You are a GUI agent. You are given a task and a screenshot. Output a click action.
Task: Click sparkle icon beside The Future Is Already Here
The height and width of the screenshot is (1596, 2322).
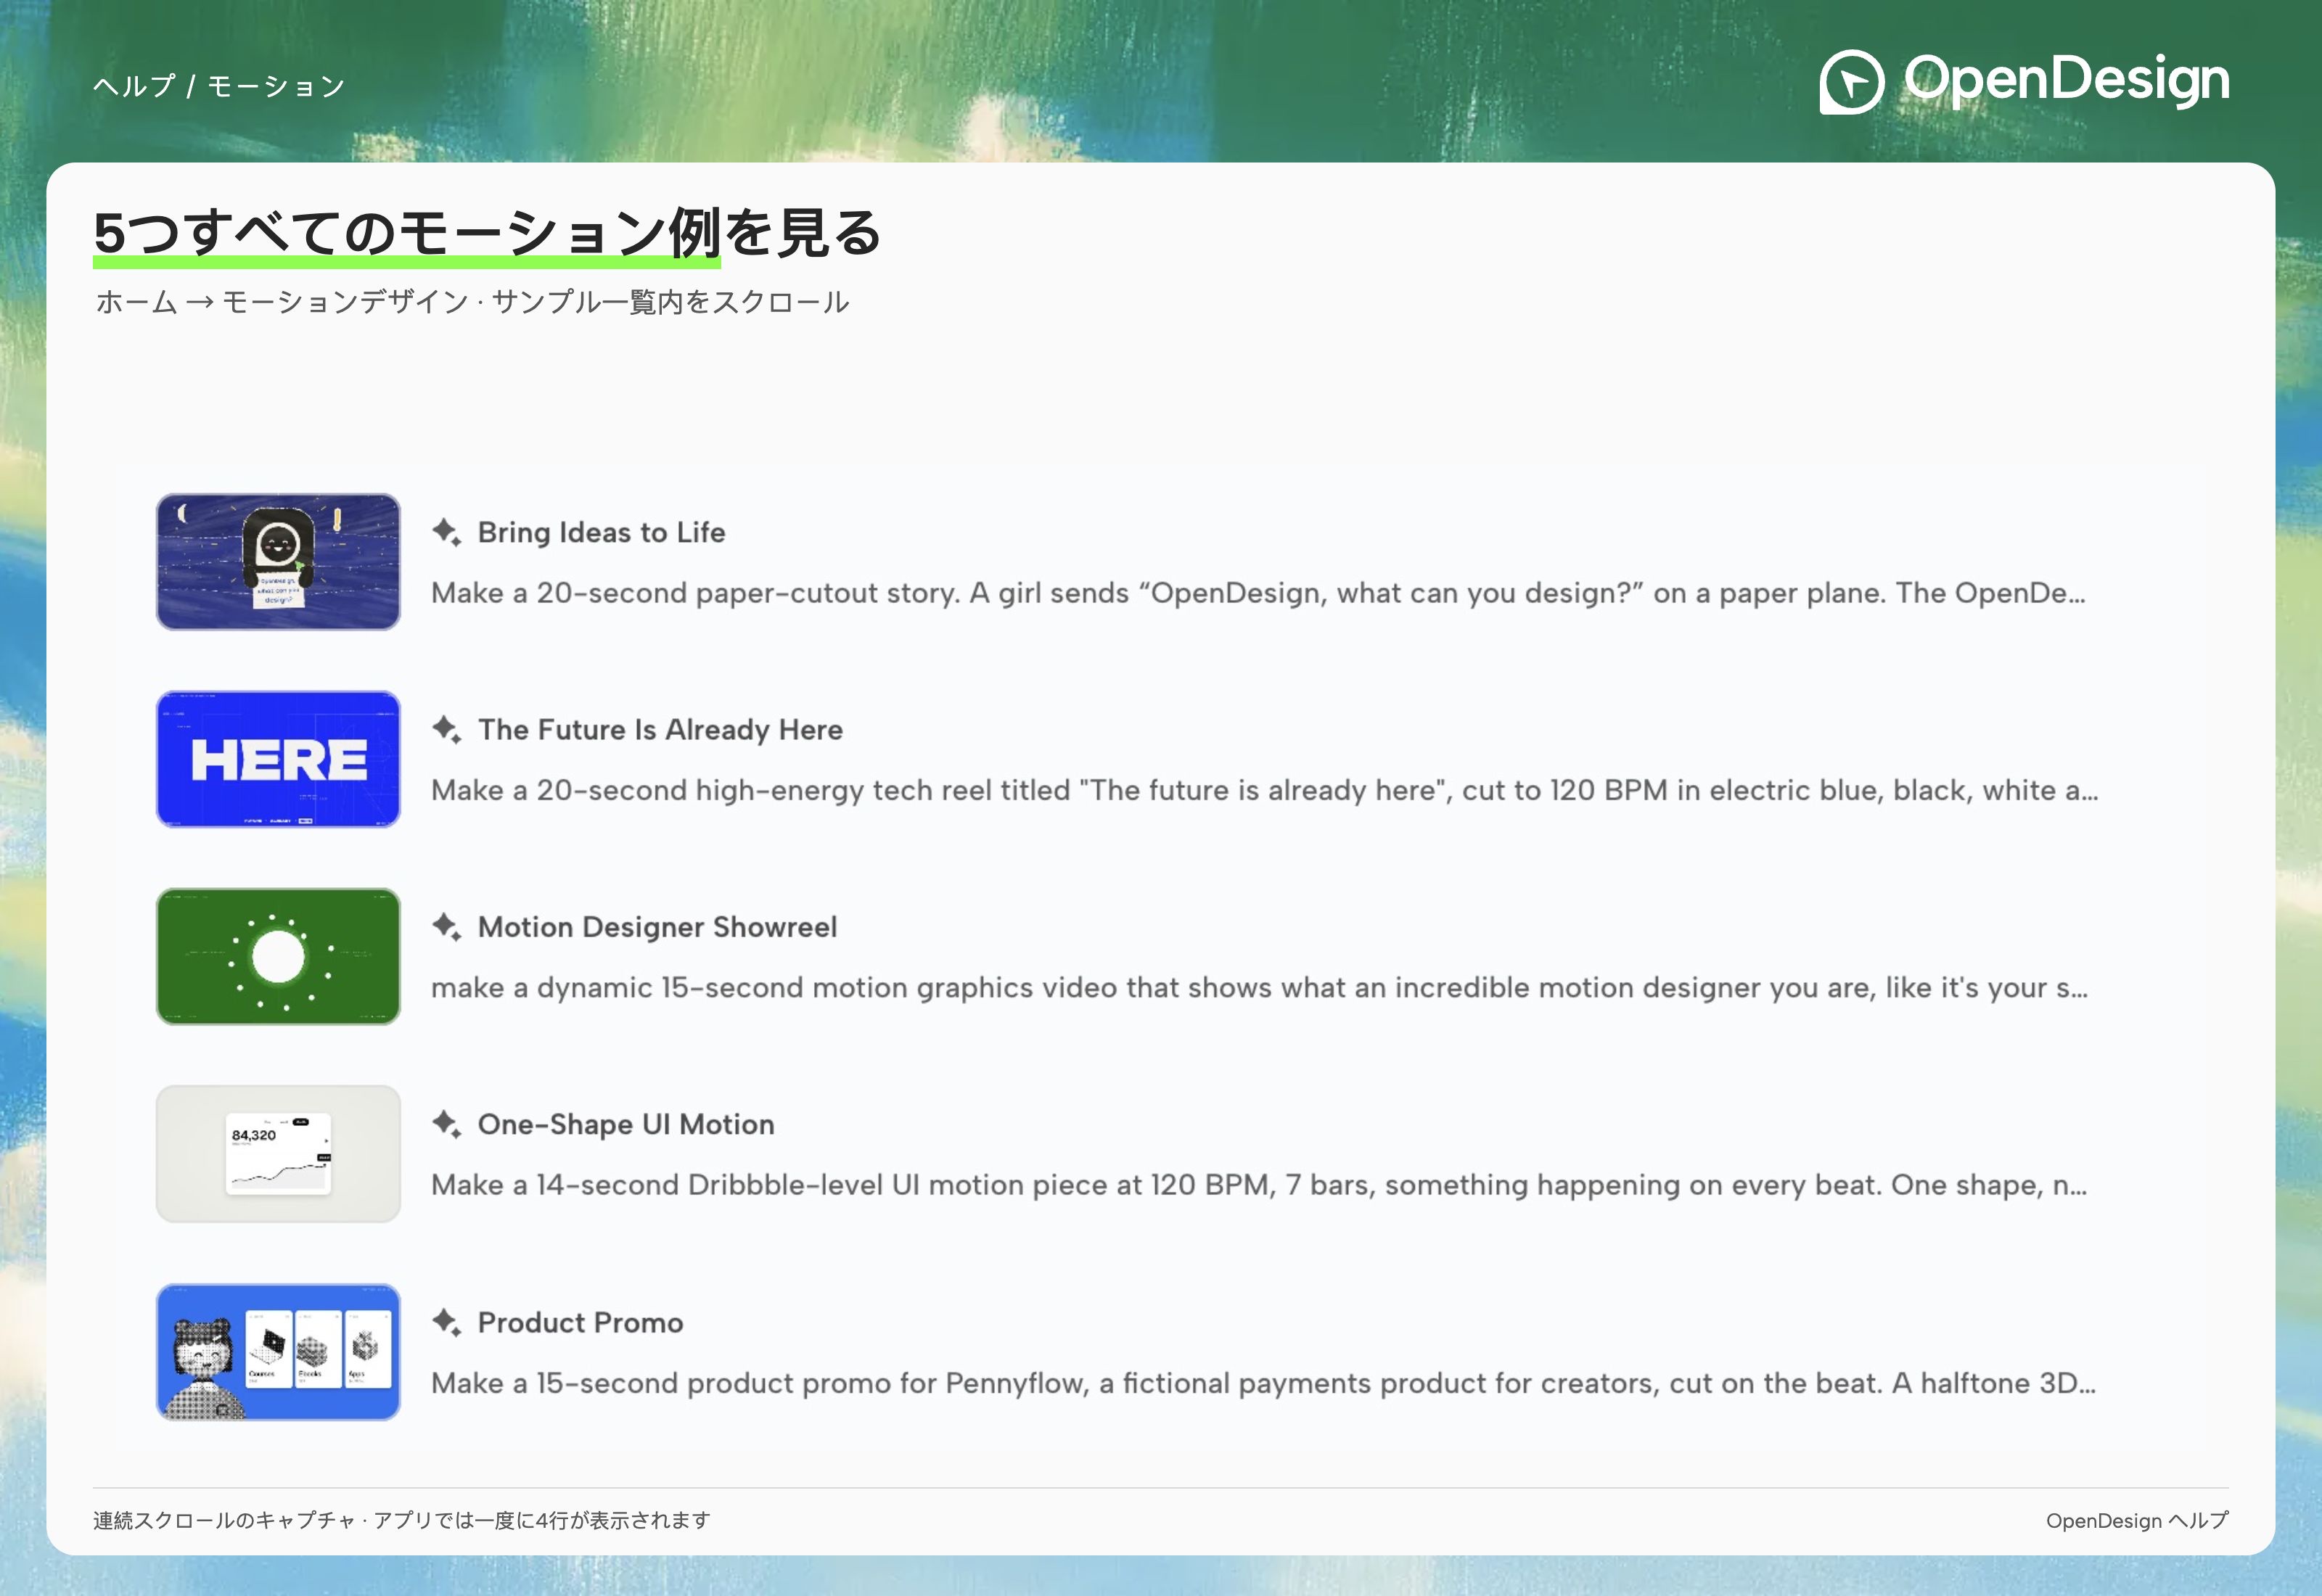[446, 729]
